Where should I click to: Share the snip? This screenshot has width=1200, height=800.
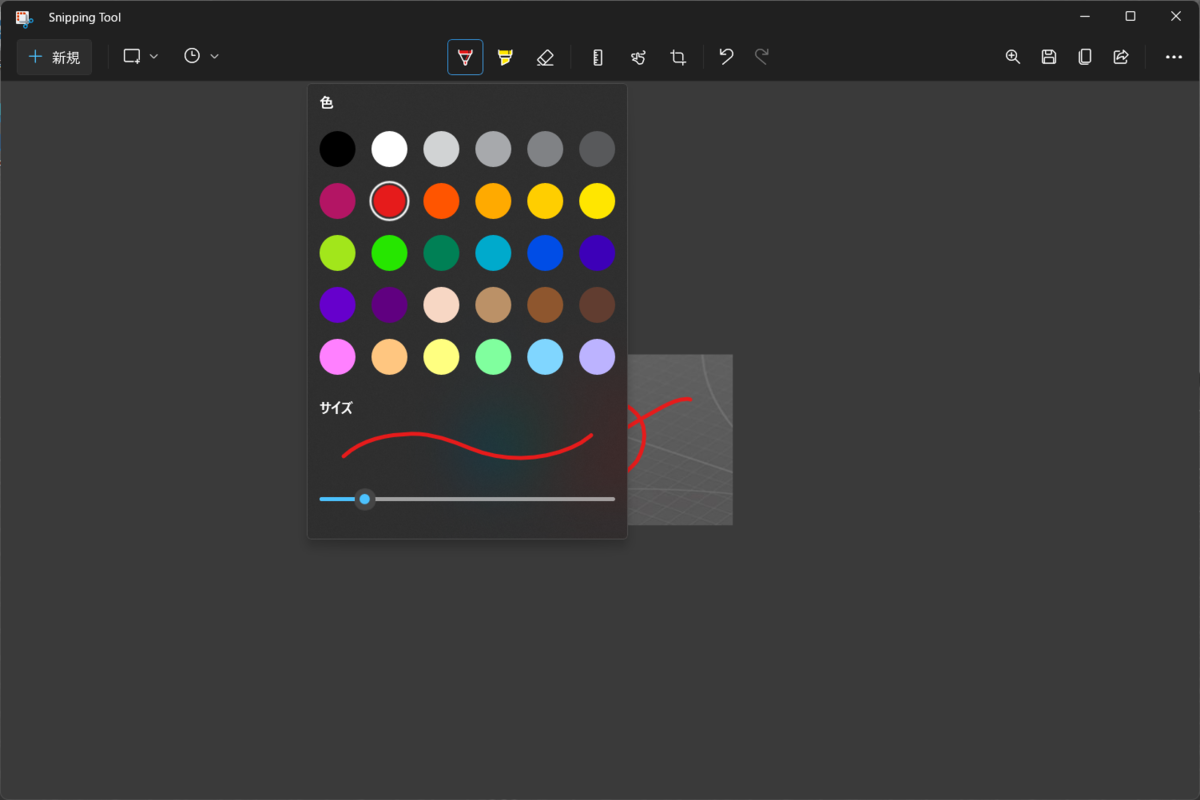point(1121,57)
